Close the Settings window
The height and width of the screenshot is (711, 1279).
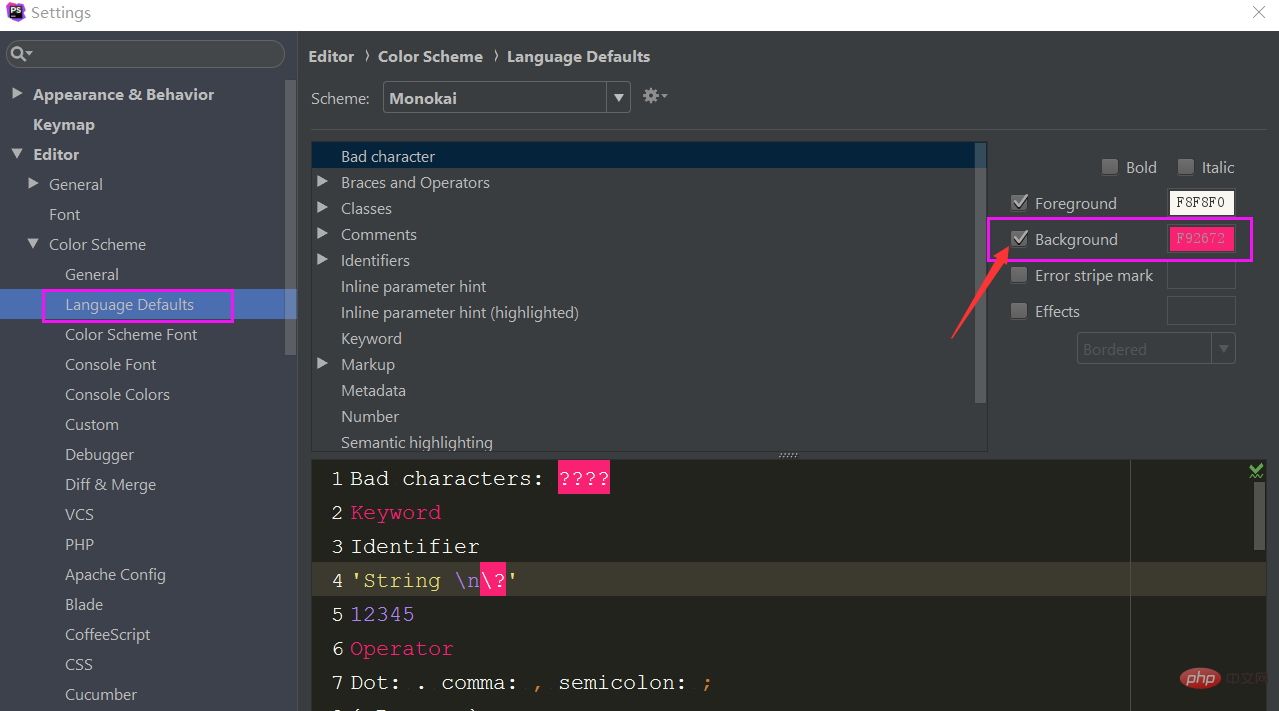pos(1259,12)
